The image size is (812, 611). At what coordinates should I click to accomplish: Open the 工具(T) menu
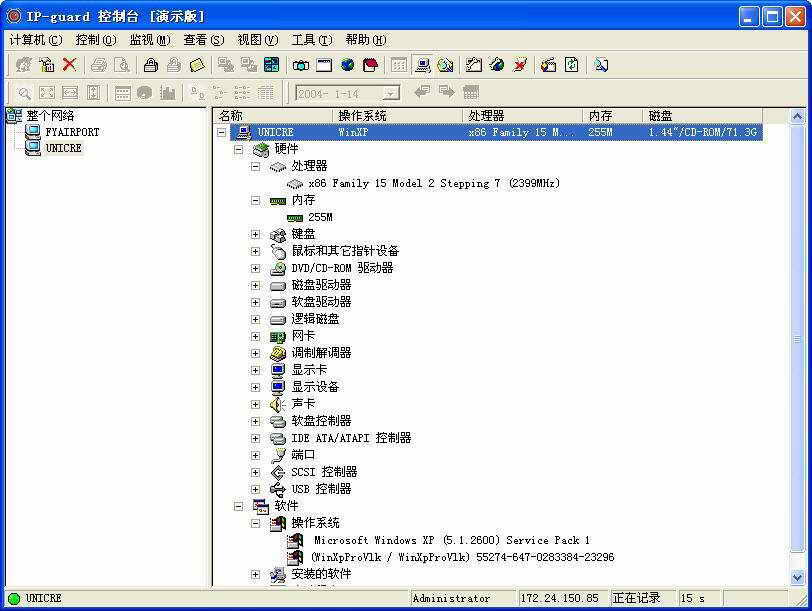[x=311, y=40]
